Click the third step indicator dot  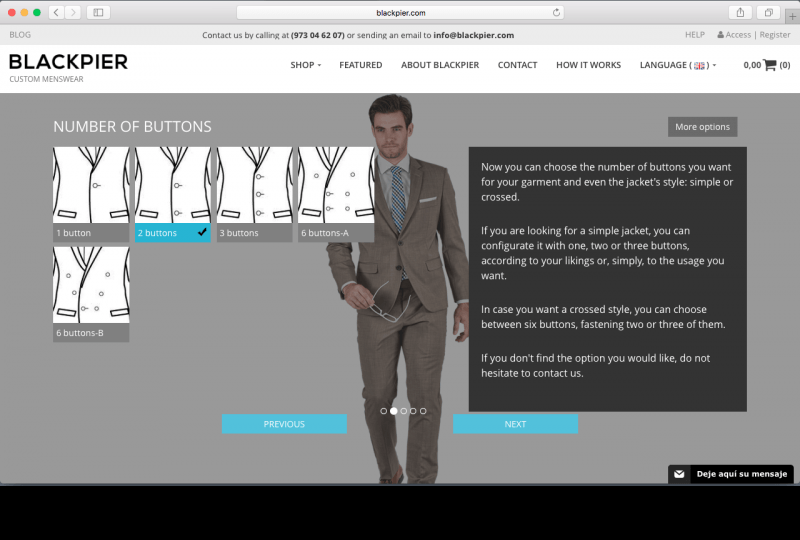click(404, 411)
